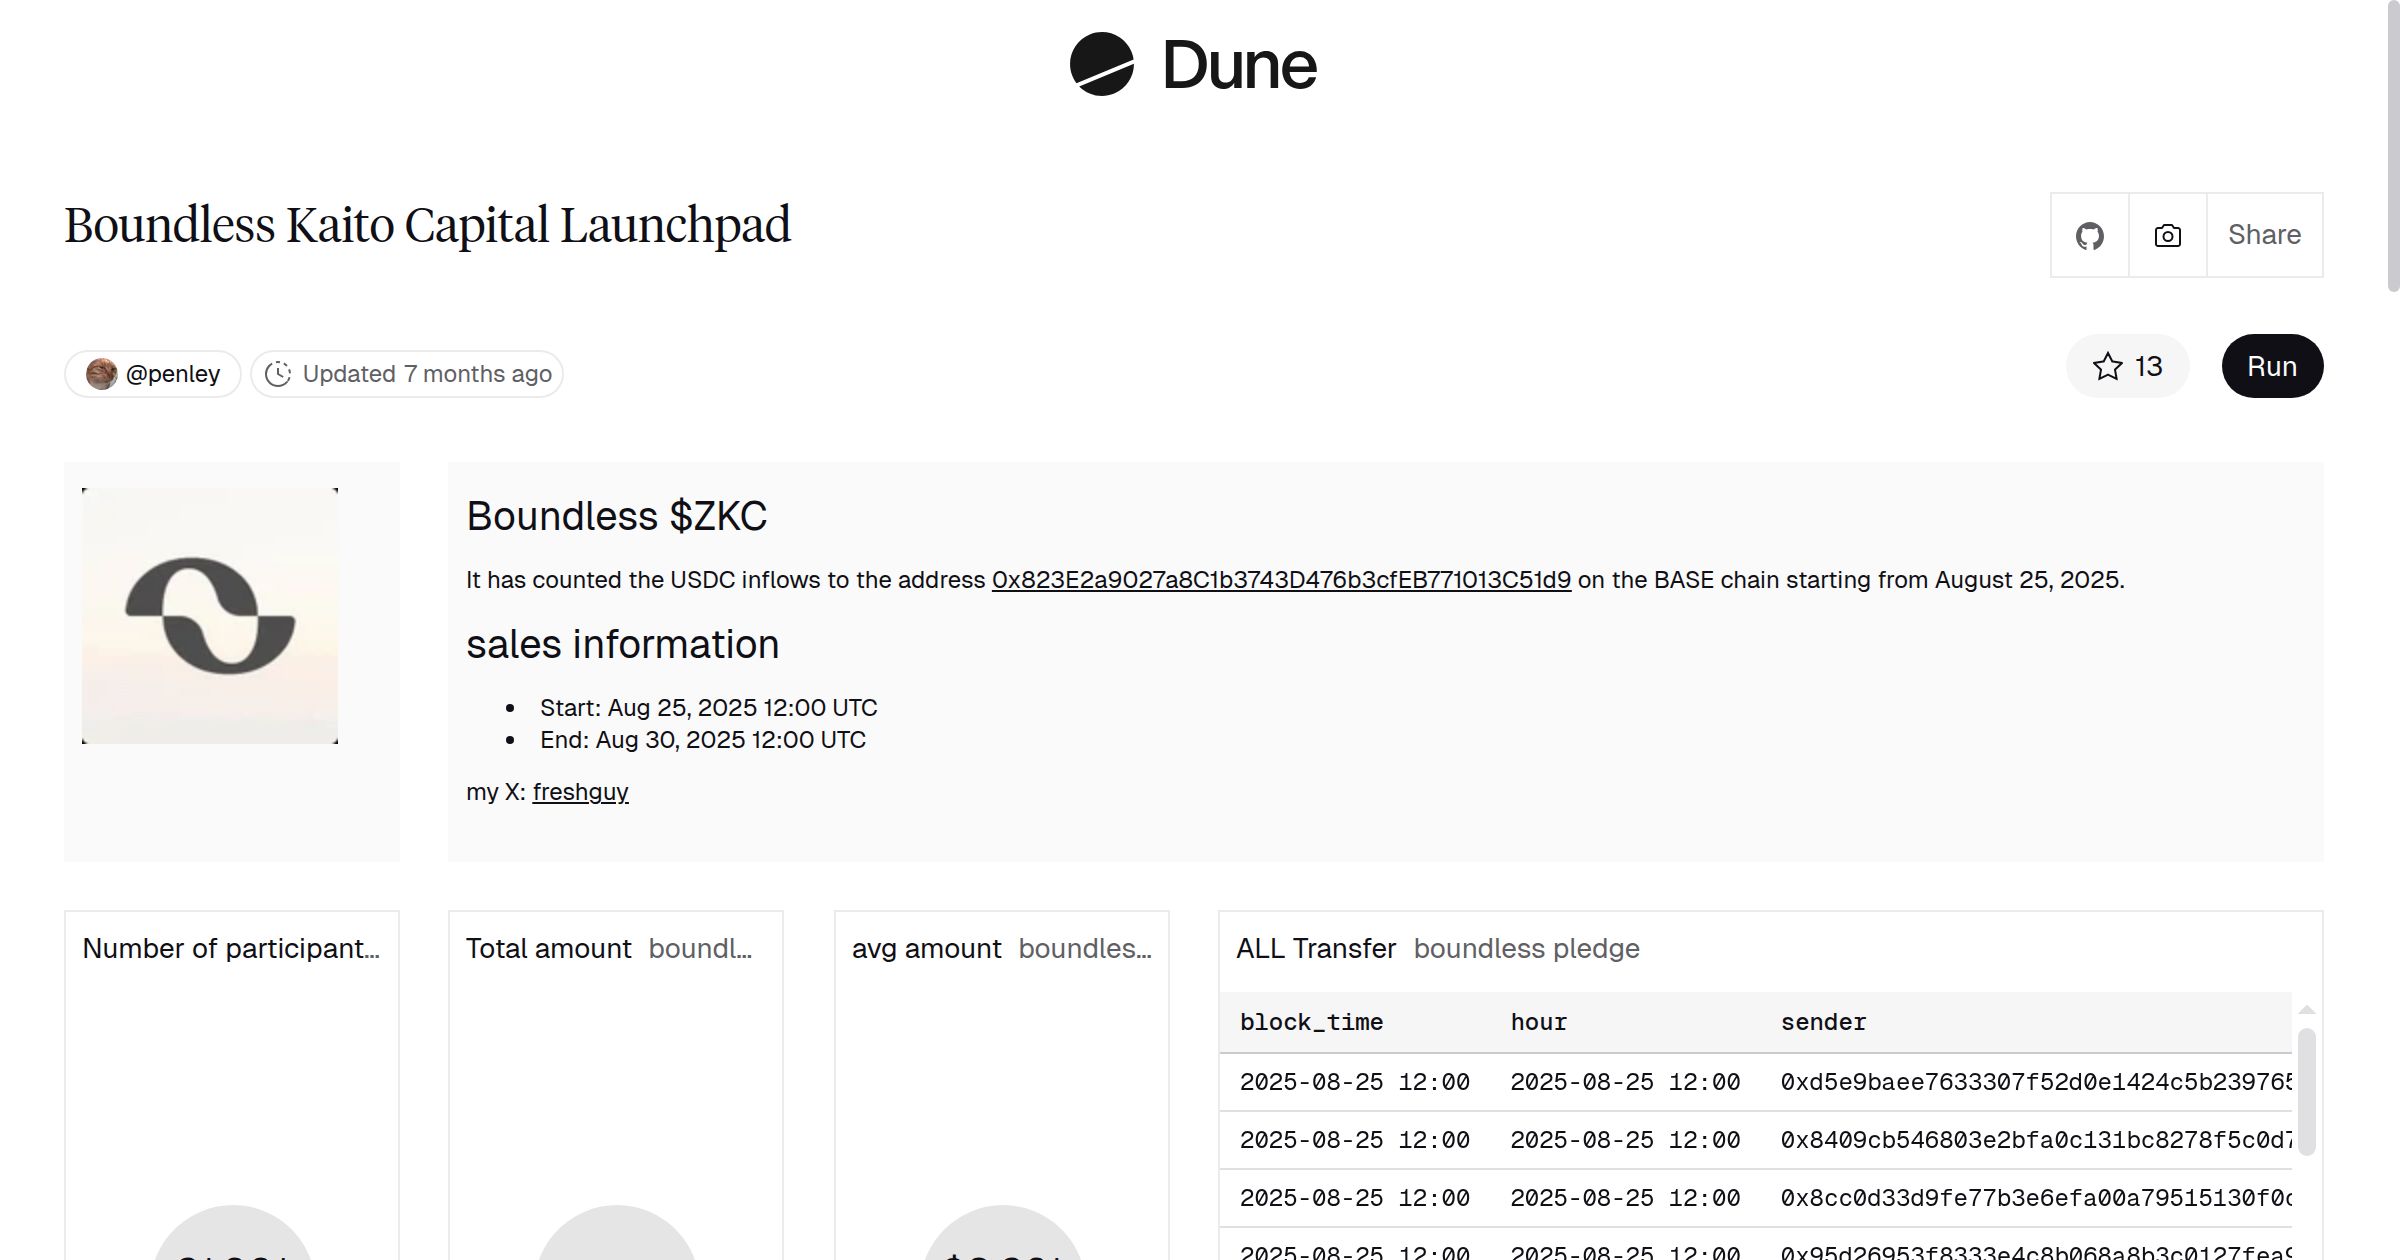Screen dimensions: 2400x1260
Task: Click the hour column header
Action: tap(1538, 1022)
